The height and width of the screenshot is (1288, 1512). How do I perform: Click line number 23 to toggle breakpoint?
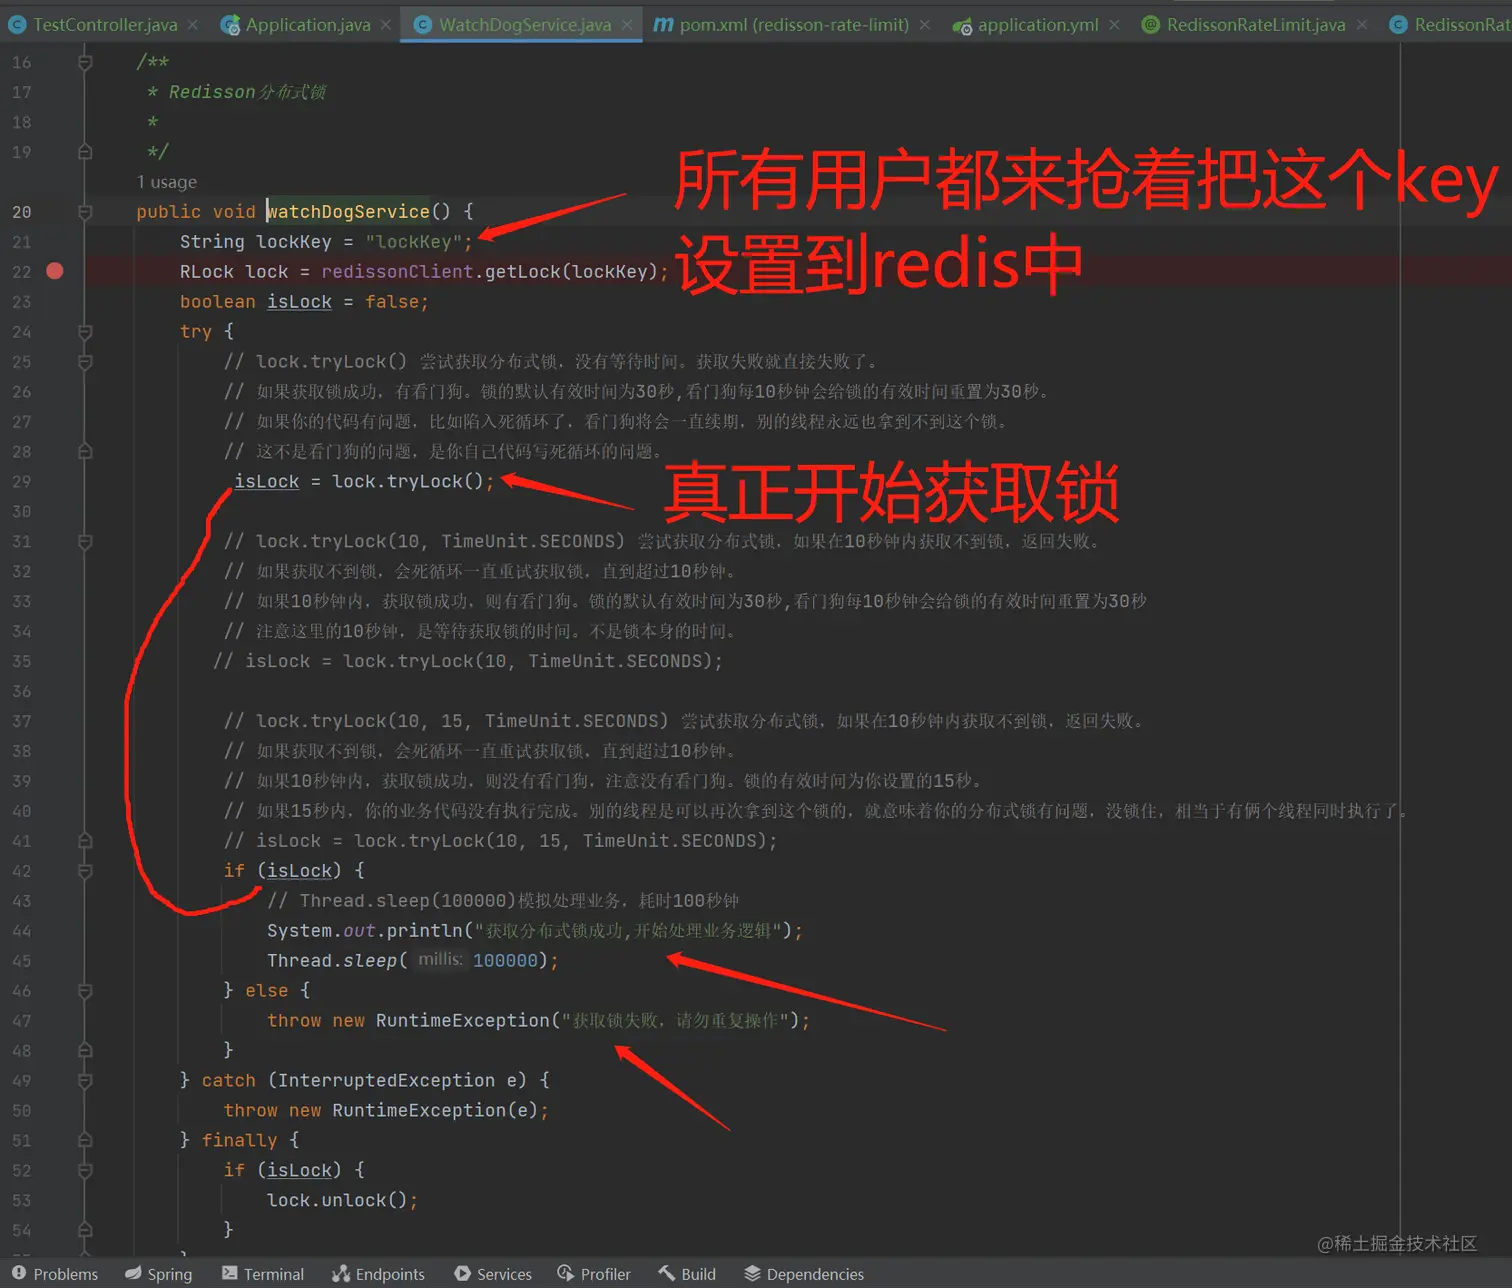[22, 302]
